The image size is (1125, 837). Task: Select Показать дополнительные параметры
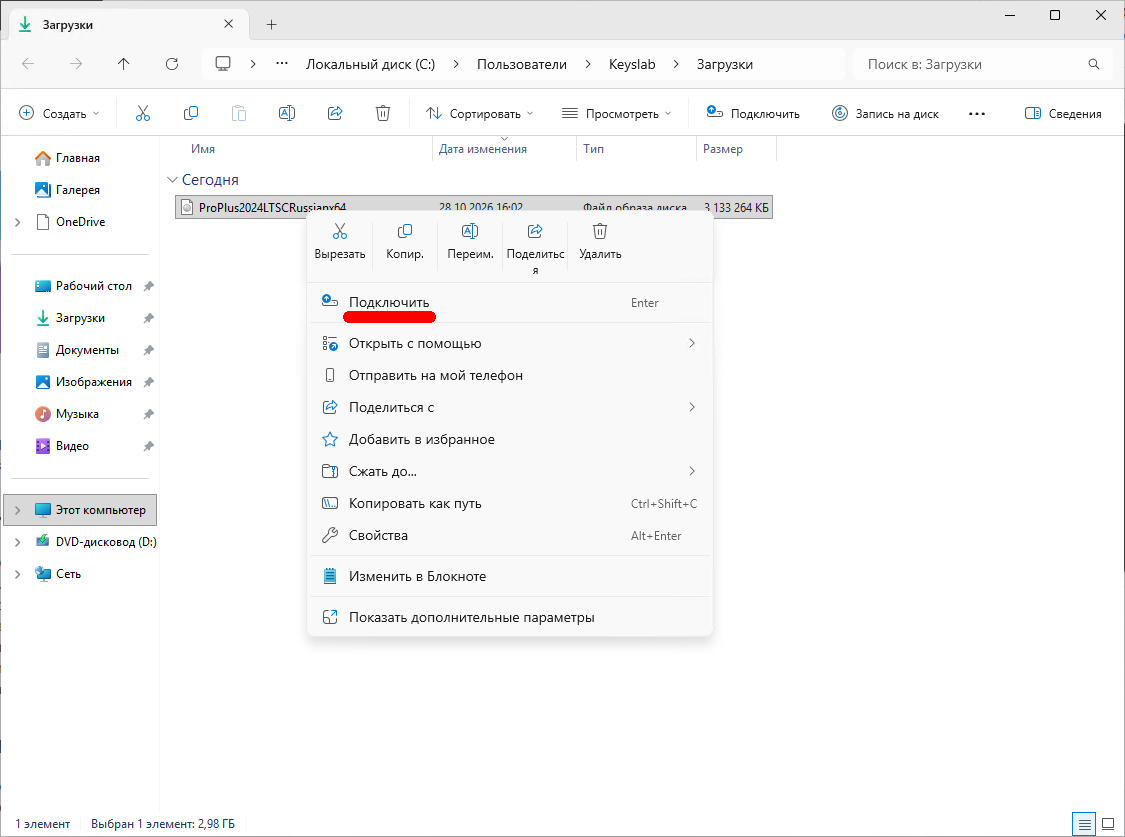[x=509, y=618]
